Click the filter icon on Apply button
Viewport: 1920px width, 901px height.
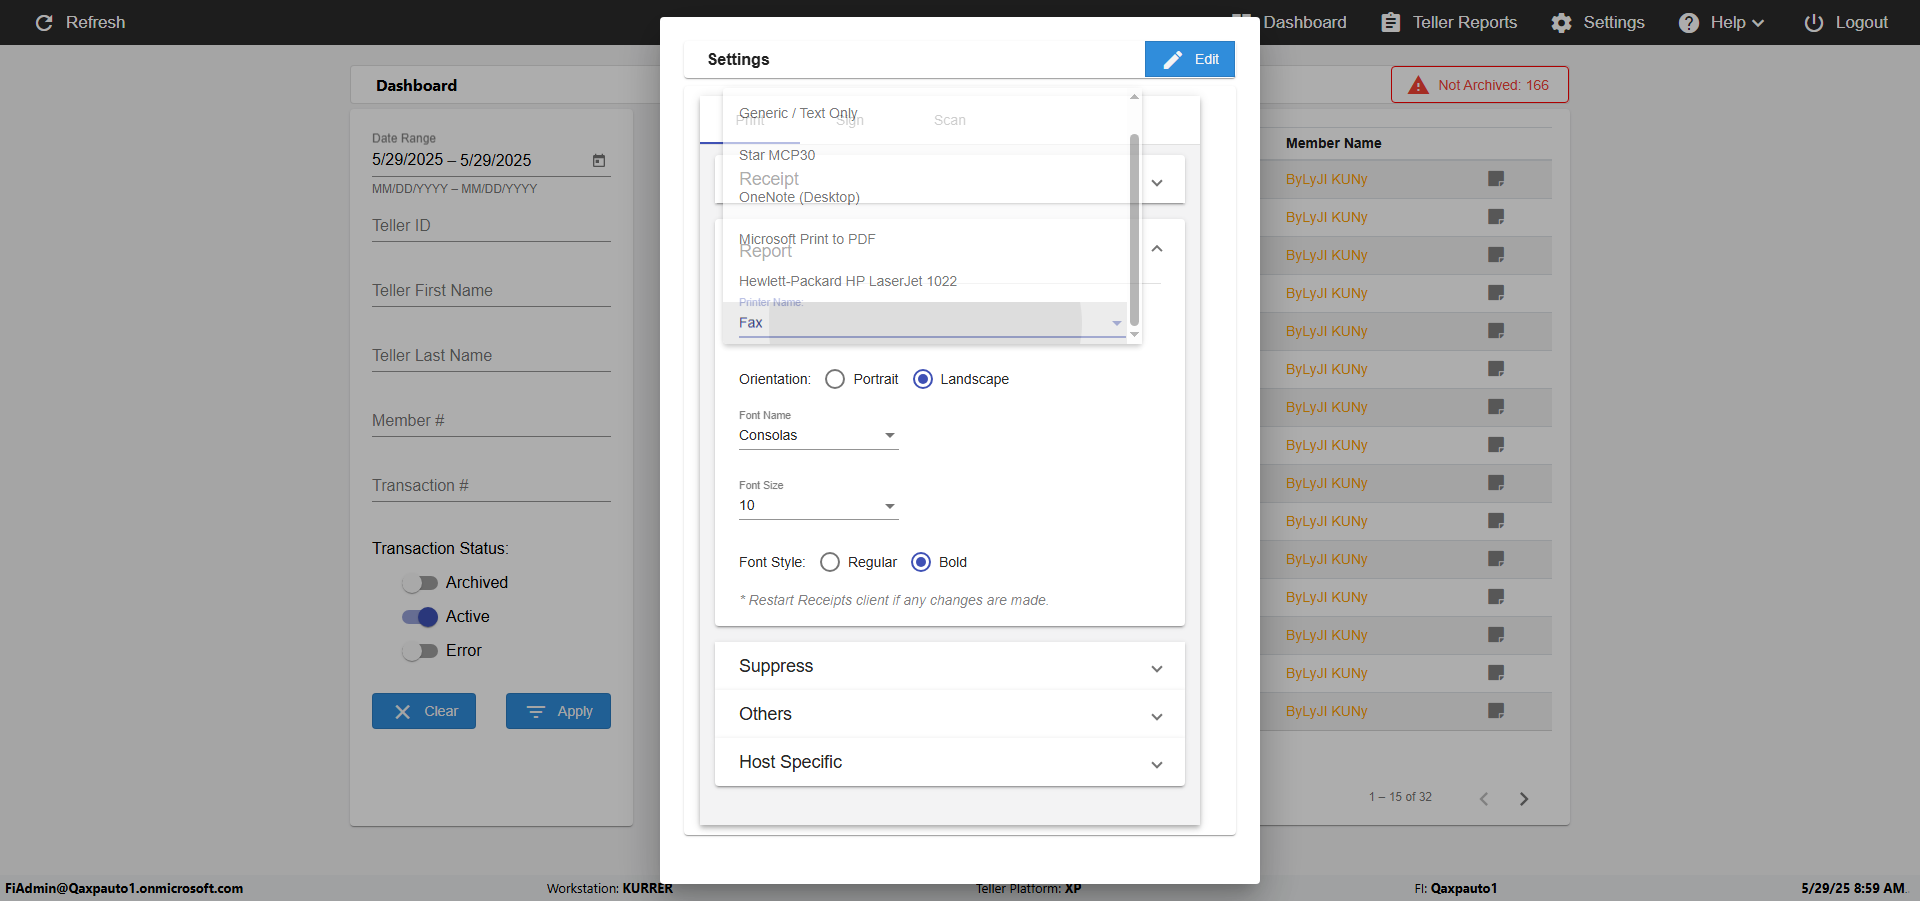536,712
